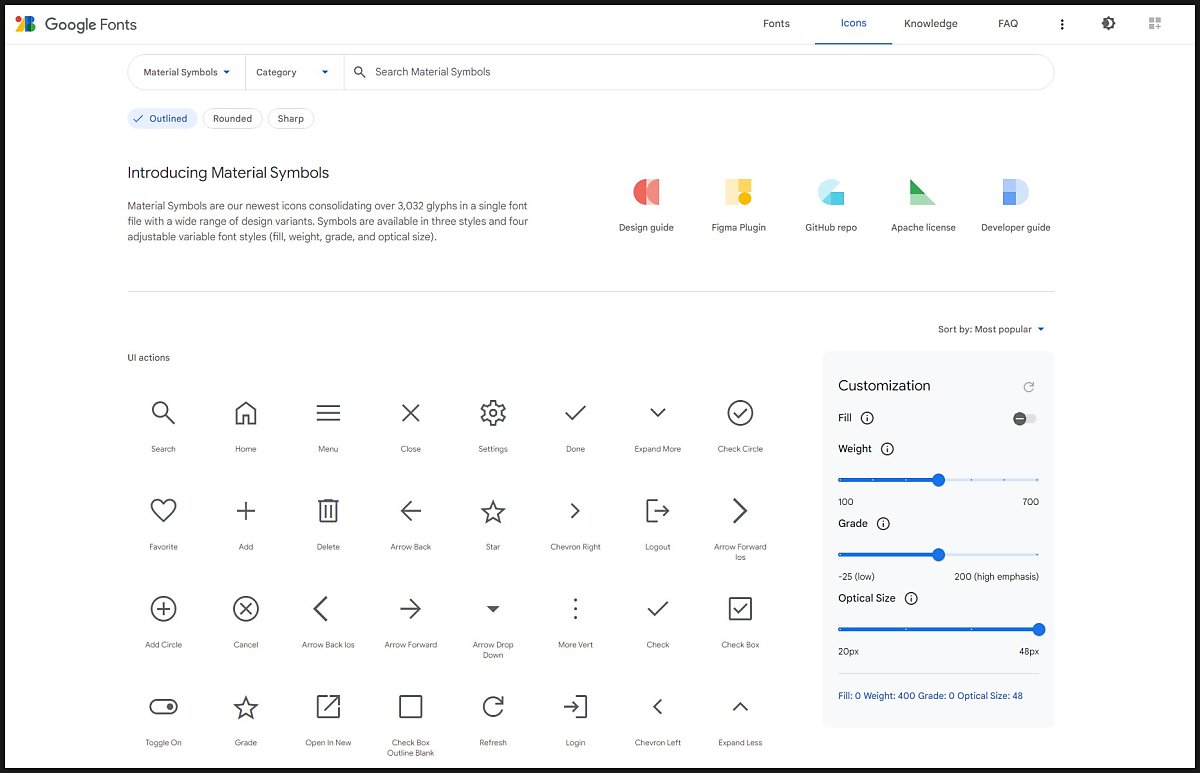Open Sort by Most popular dropdown
Image resolution: width=1200 pixels, height=773 pixels.
pos(990,329)
